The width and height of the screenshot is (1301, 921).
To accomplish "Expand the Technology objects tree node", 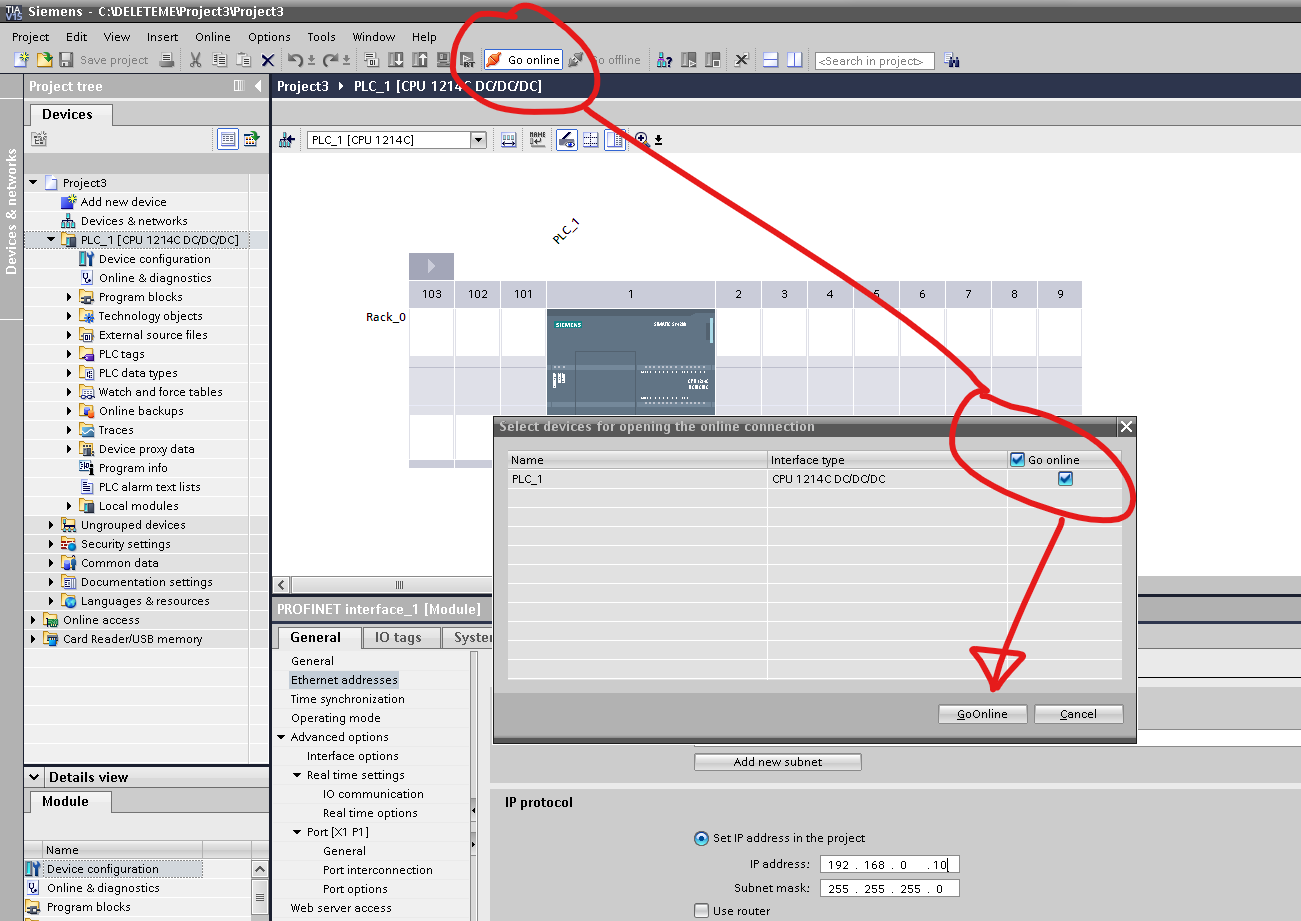I will [70, 316].
